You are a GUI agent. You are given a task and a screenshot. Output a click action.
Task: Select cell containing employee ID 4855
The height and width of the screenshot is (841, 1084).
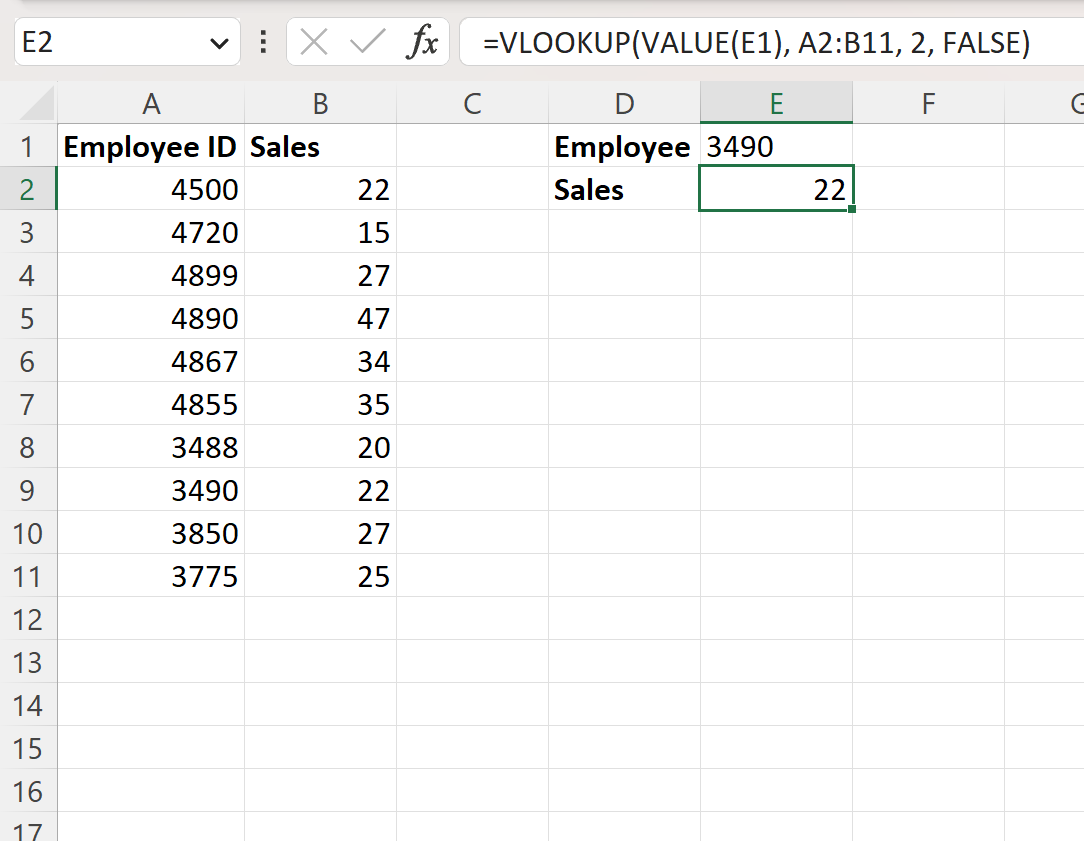151,404
